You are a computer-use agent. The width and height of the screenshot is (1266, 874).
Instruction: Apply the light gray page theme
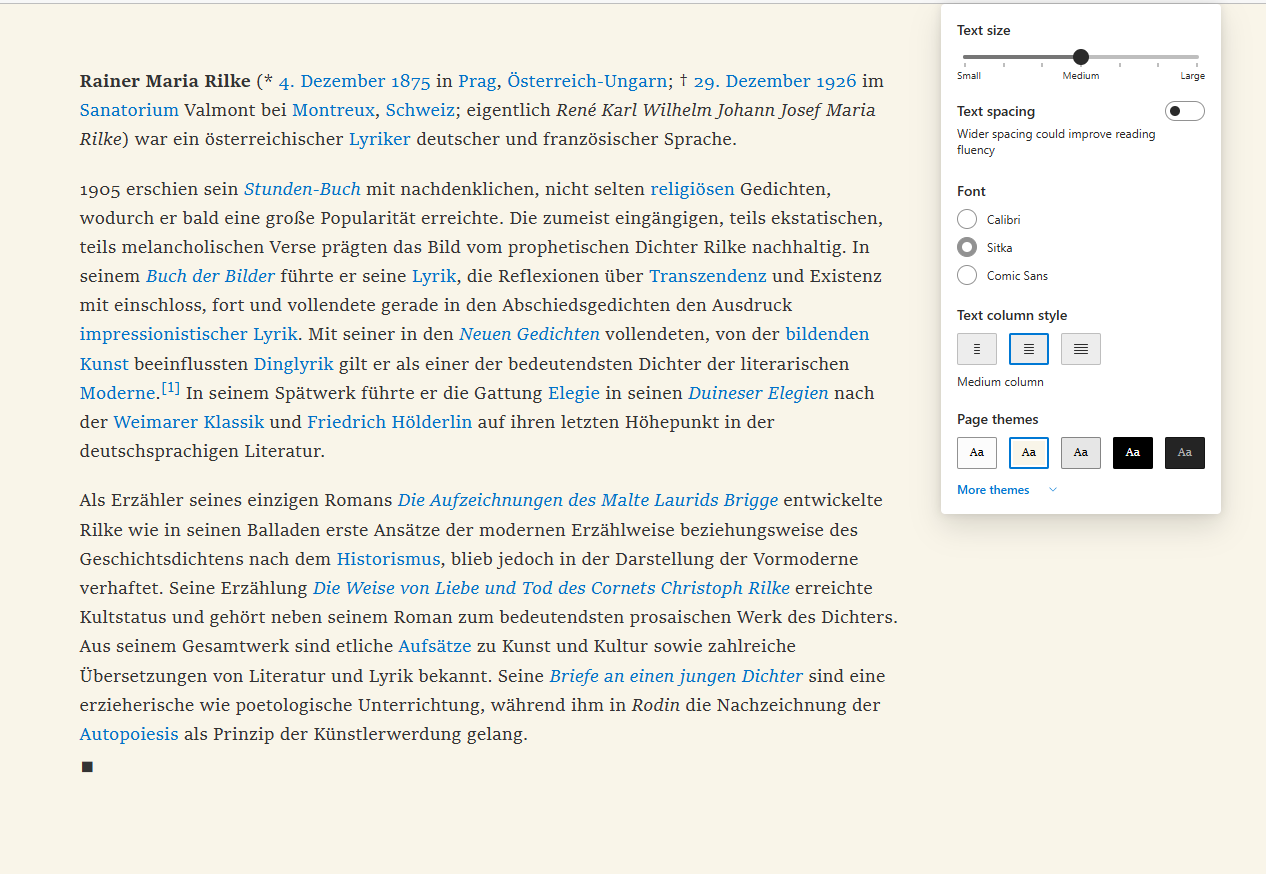tap(1080, 453)
